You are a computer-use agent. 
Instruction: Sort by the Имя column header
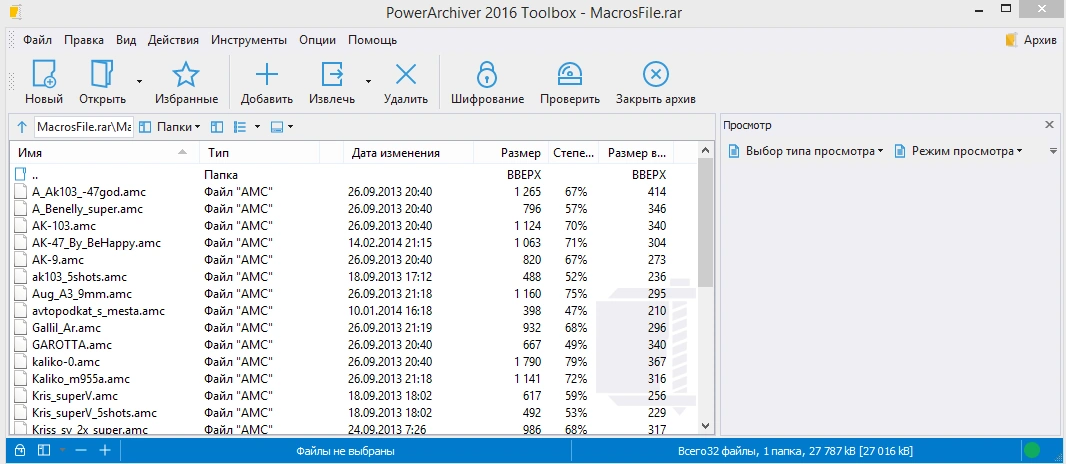[104, 153]
